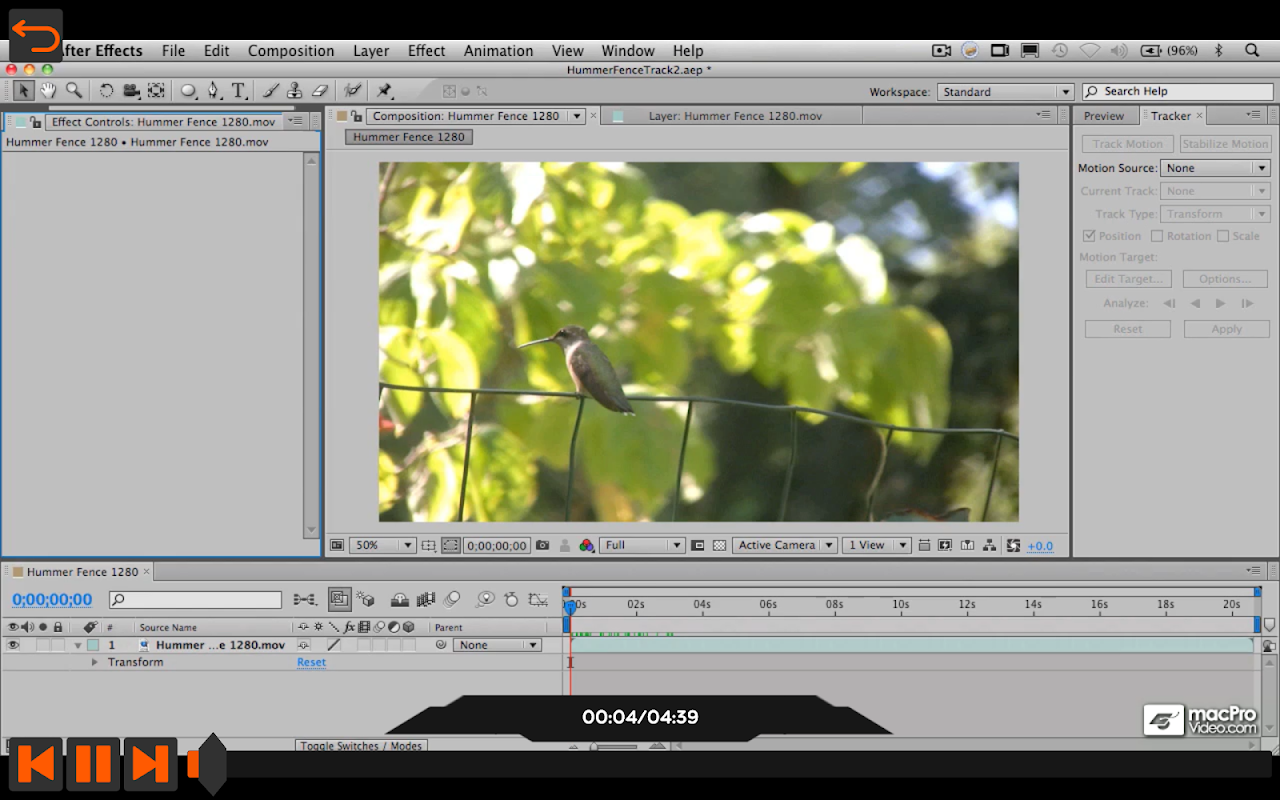Click Brainstorm lightbulb icon
The height and width of the screenshot is (800, 1280).
[485, 600]
